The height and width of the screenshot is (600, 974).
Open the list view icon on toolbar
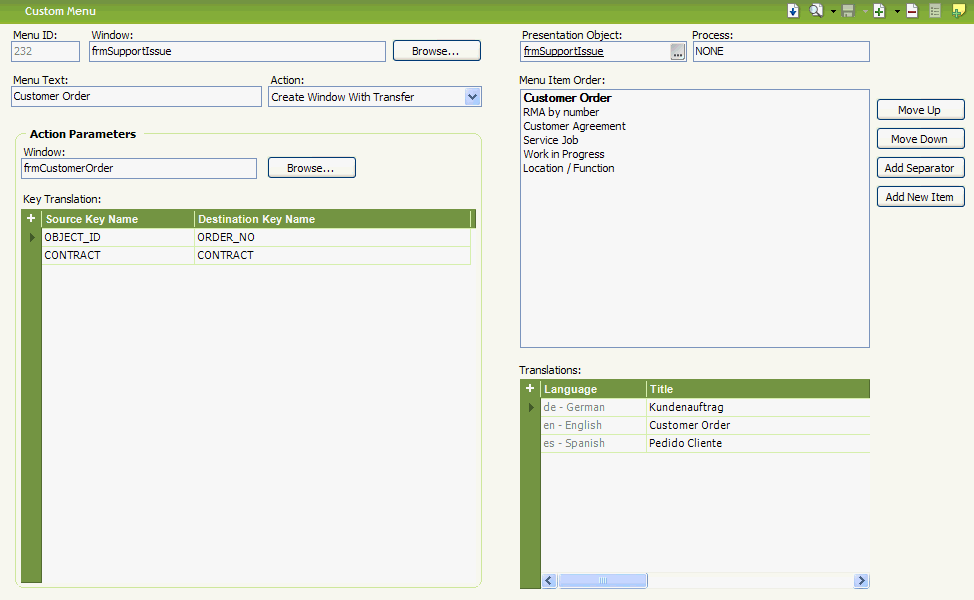pos(935,10)
